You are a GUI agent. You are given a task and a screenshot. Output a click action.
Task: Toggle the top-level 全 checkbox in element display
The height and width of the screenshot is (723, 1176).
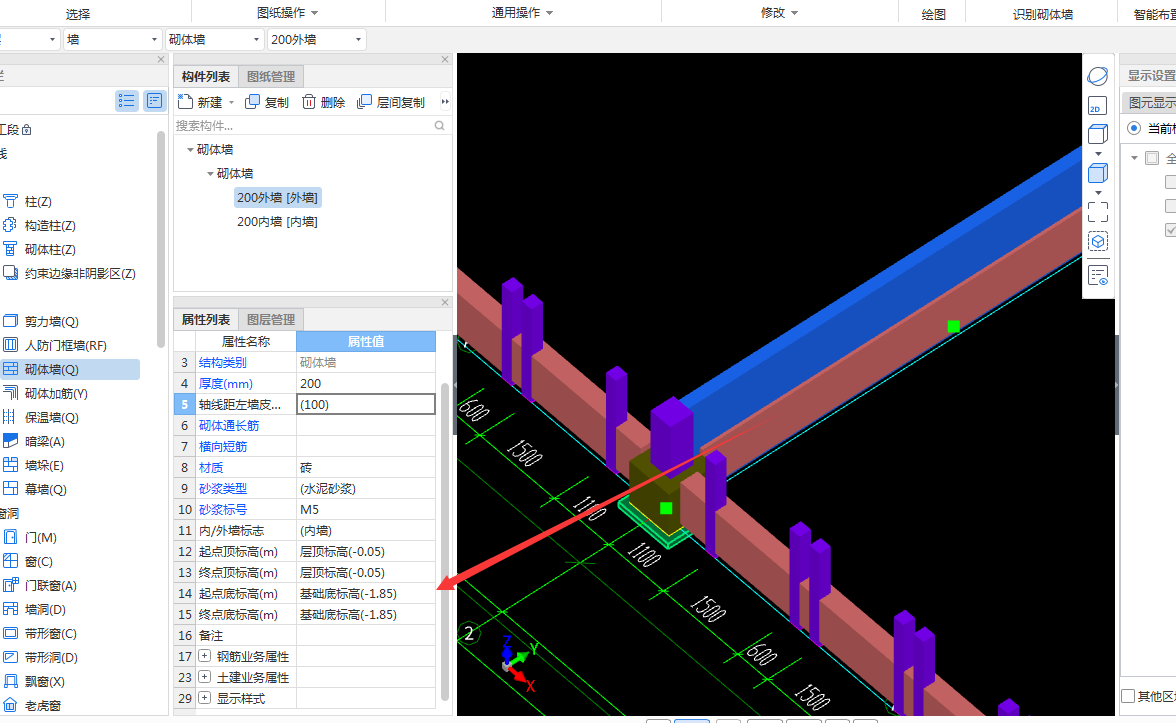[1152, 158]
